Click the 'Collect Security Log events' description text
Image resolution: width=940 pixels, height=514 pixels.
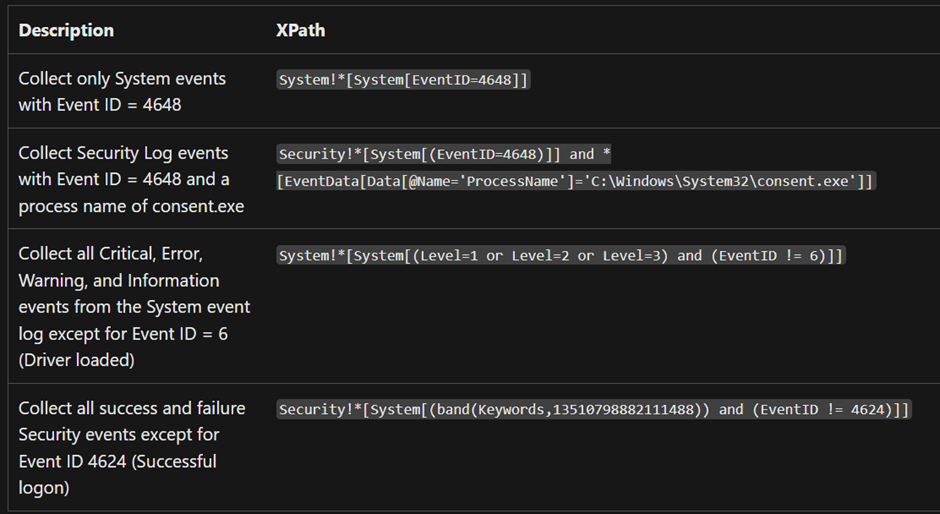(123, 153)
